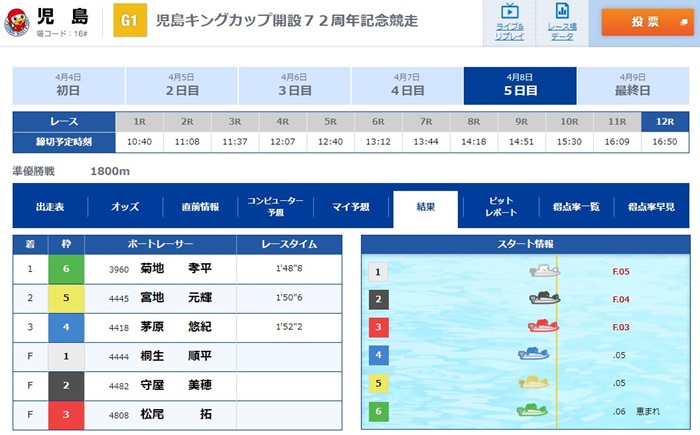Switch to 出走表 tab

[50, 207]
